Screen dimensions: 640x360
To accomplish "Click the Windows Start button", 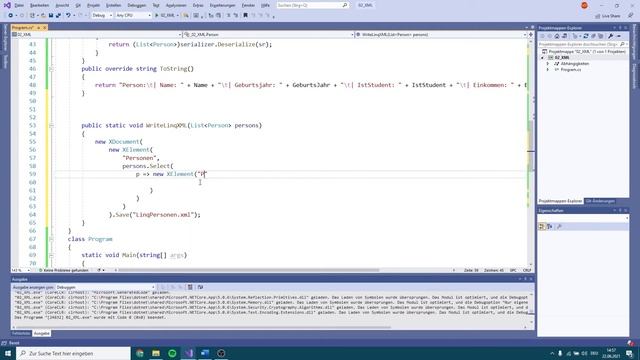I will (x=8, y=353).
